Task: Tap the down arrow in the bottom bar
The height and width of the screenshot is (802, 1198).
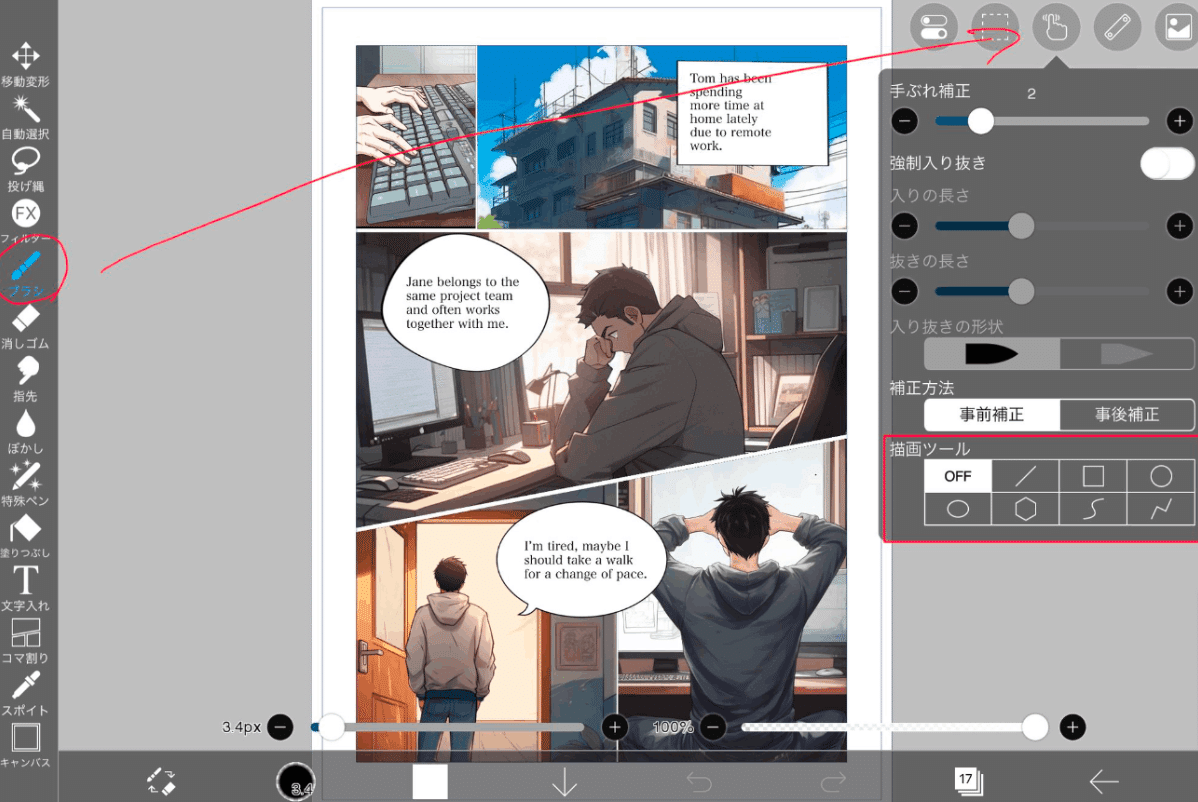Action: (565, 781)
